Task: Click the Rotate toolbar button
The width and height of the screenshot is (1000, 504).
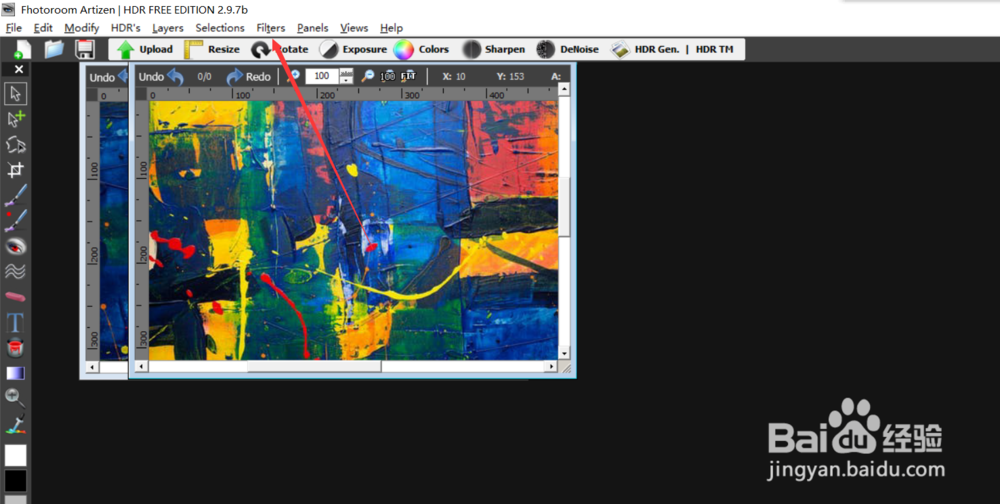Action: (x=279, y=49)
